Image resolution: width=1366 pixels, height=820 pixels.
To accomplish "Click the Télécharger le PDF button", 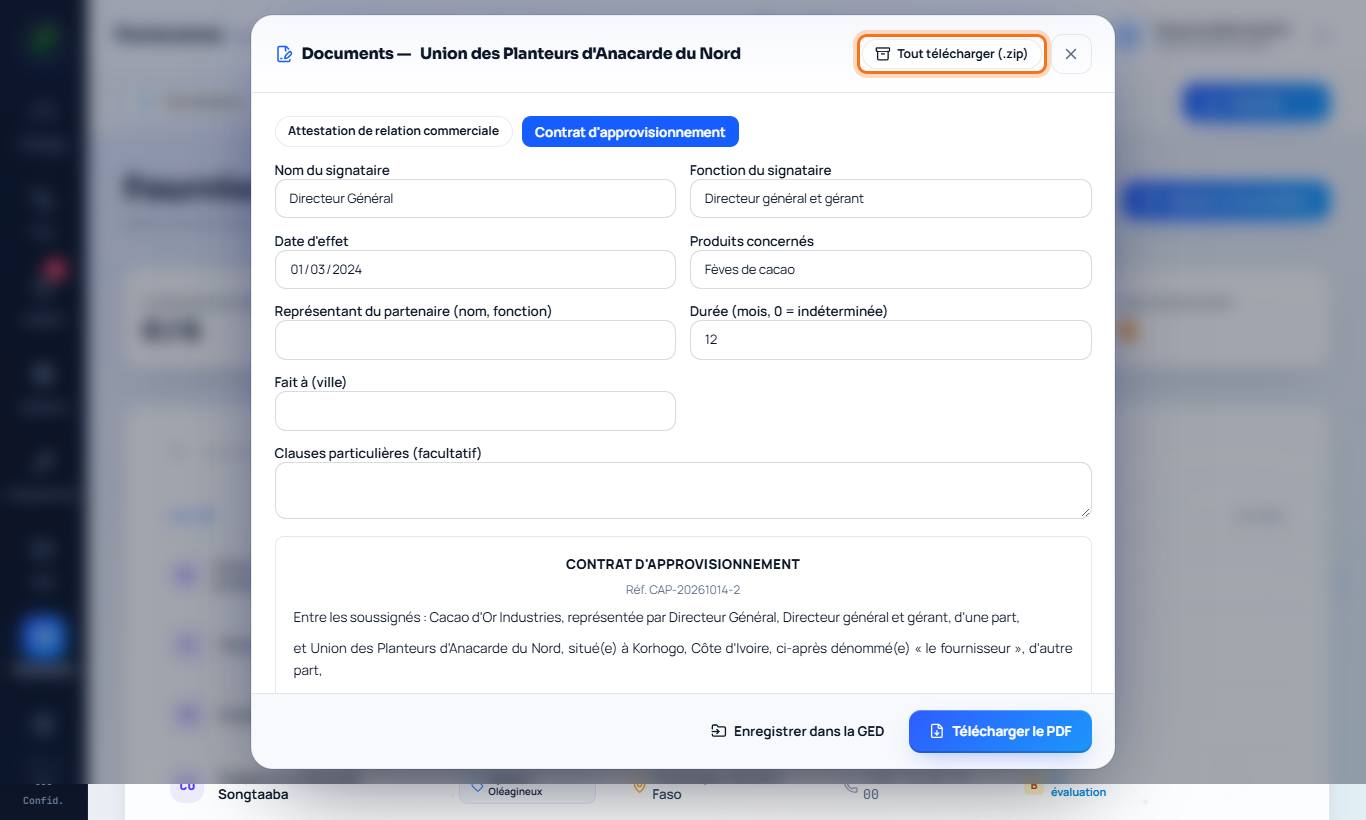I will point(1000,731).
